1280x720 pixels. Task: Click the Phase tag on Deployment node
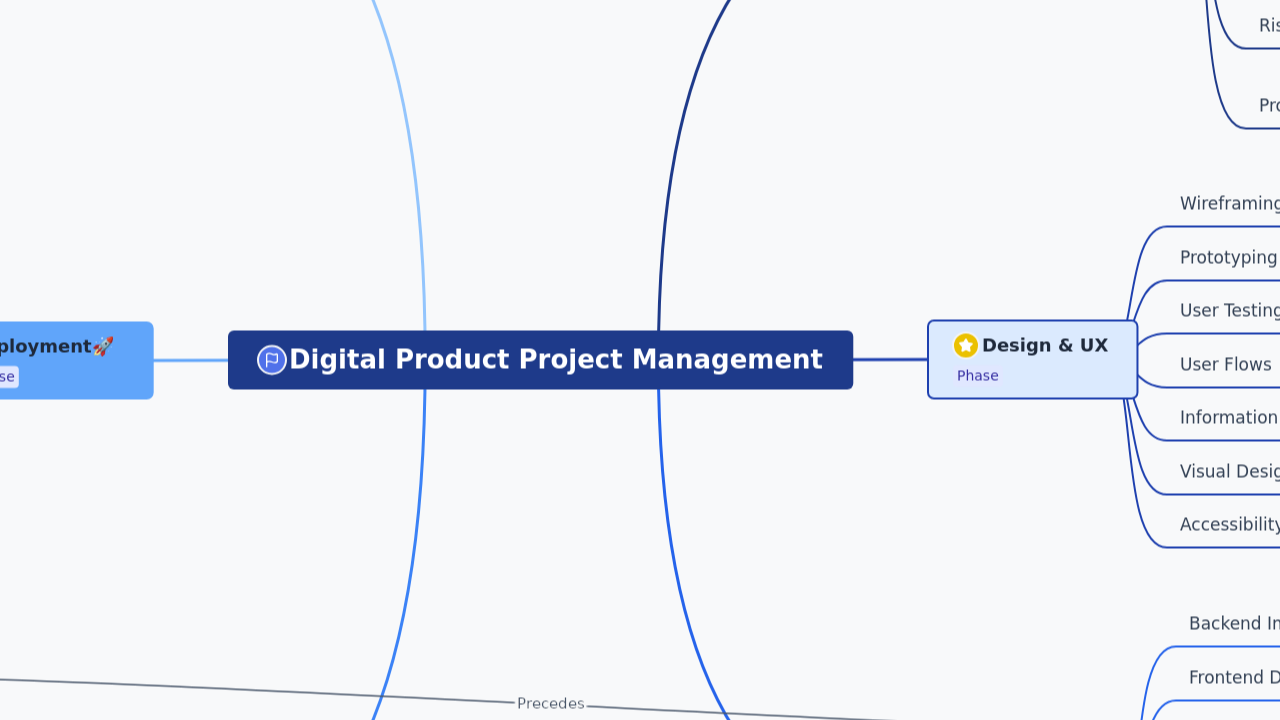pos(8,377)
